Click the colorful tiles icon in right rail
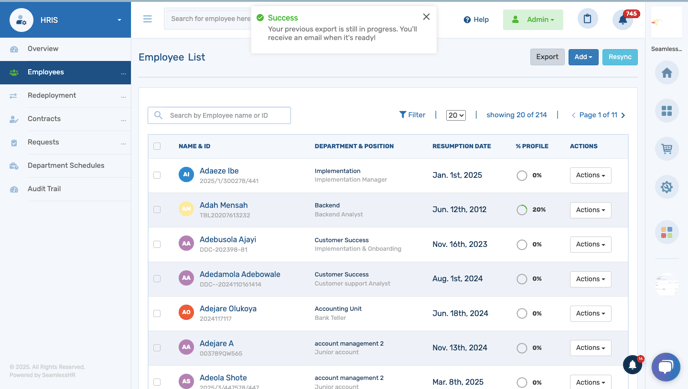This screenshot has height=389, width=688. 666,232
